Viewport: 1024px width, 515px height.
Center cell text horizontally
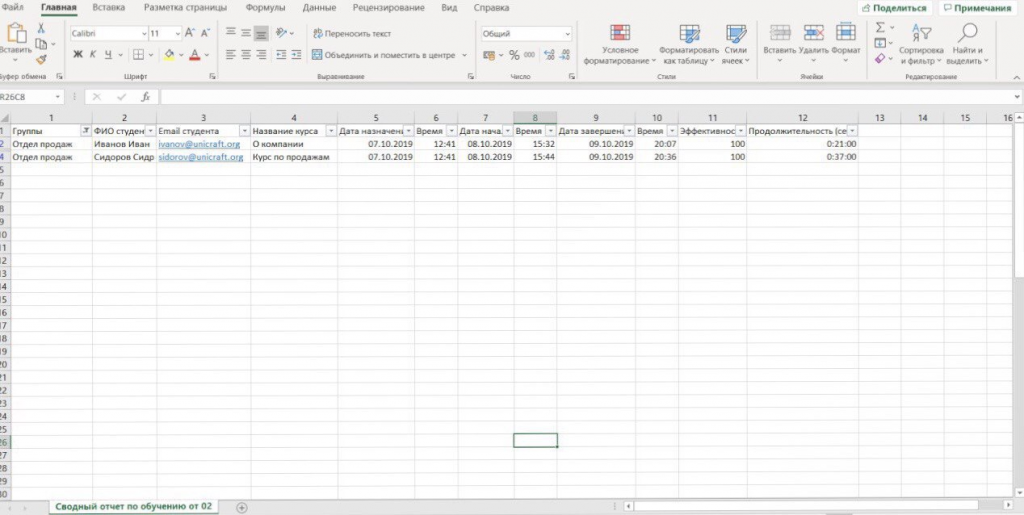tap(246, 55)
